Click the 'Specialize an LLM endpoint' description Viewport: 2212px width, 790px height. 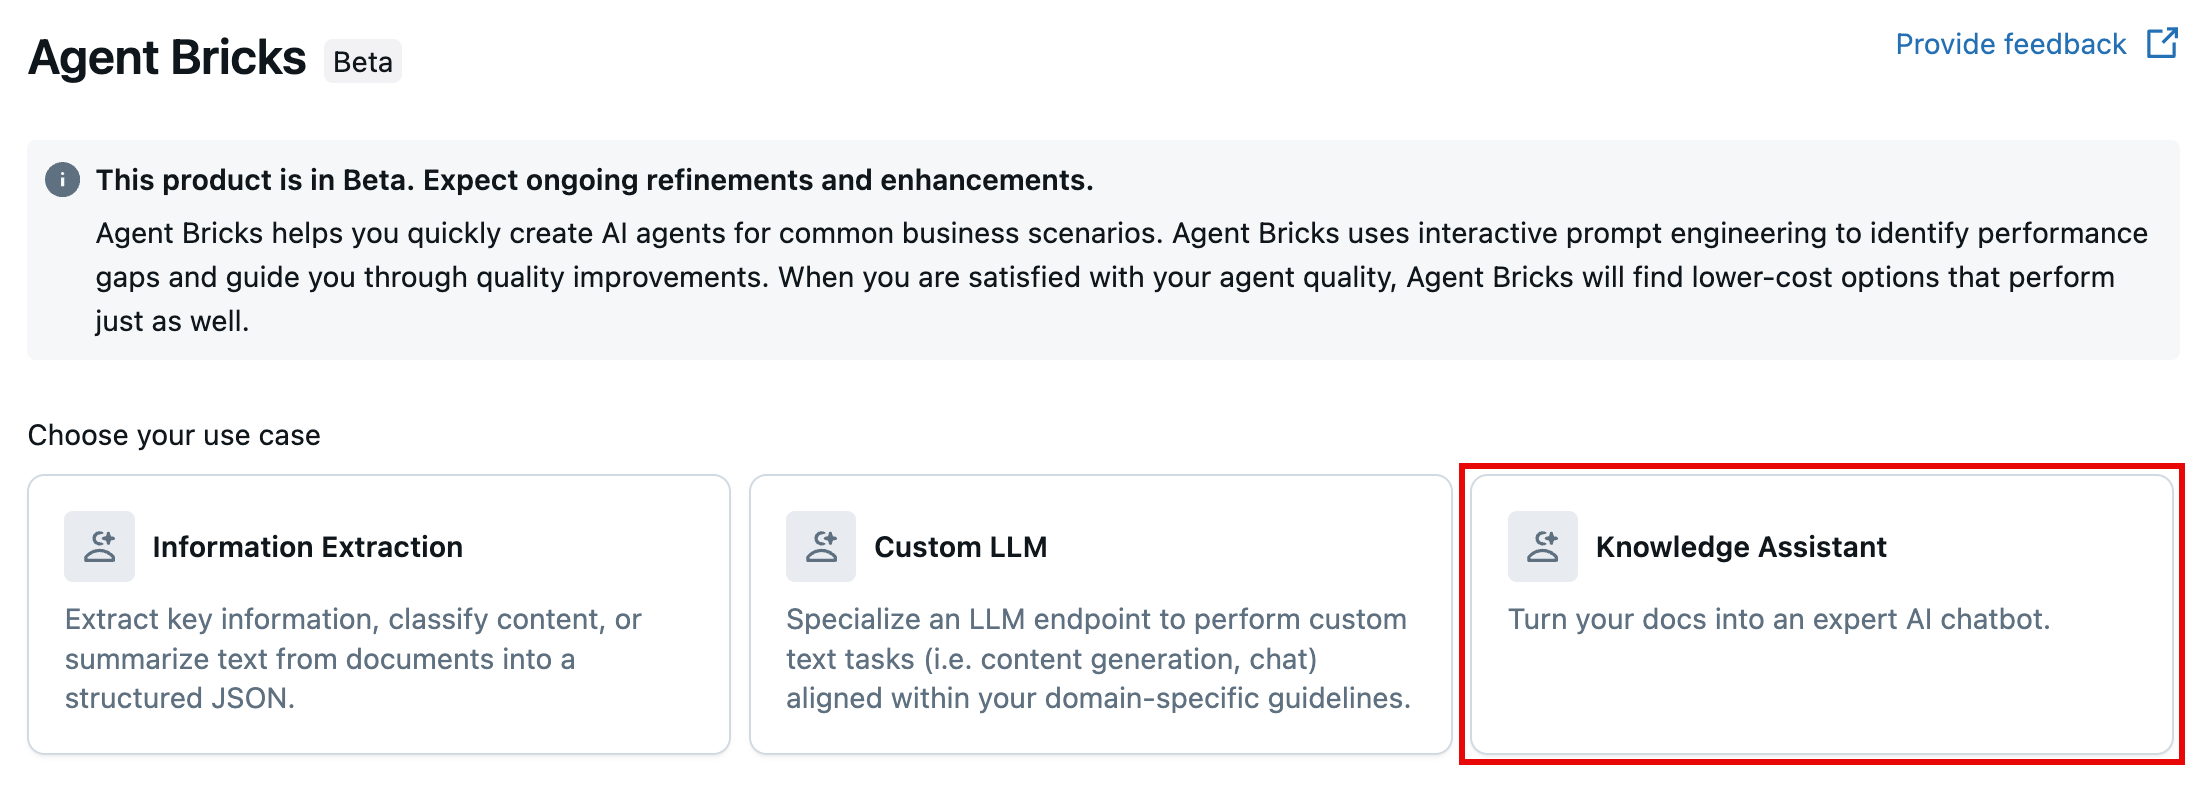tap(1096, 619)
